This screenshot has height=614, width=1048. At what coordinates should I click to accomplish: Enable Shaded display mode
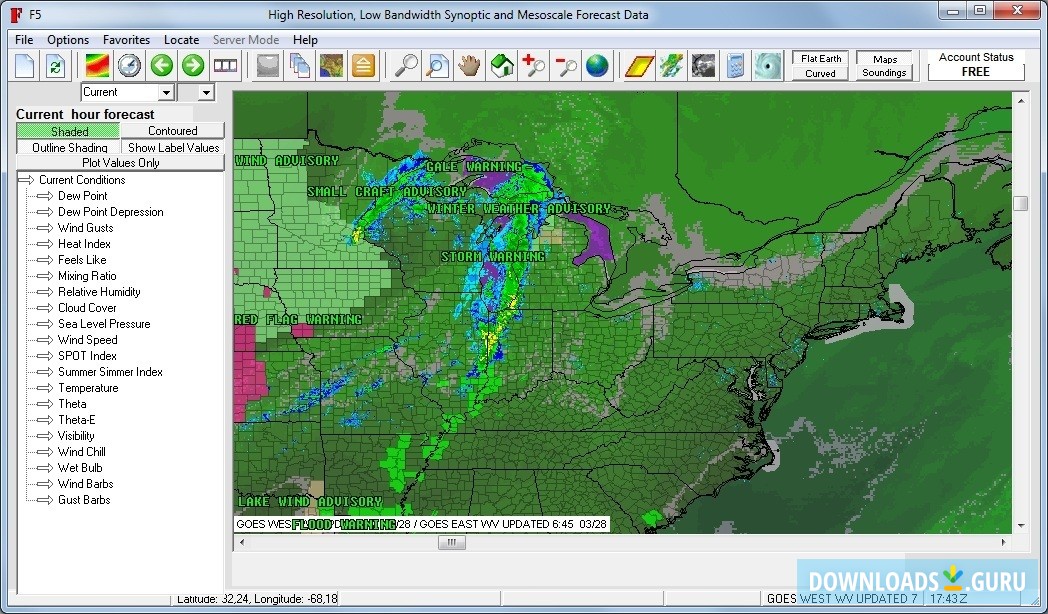68,131
